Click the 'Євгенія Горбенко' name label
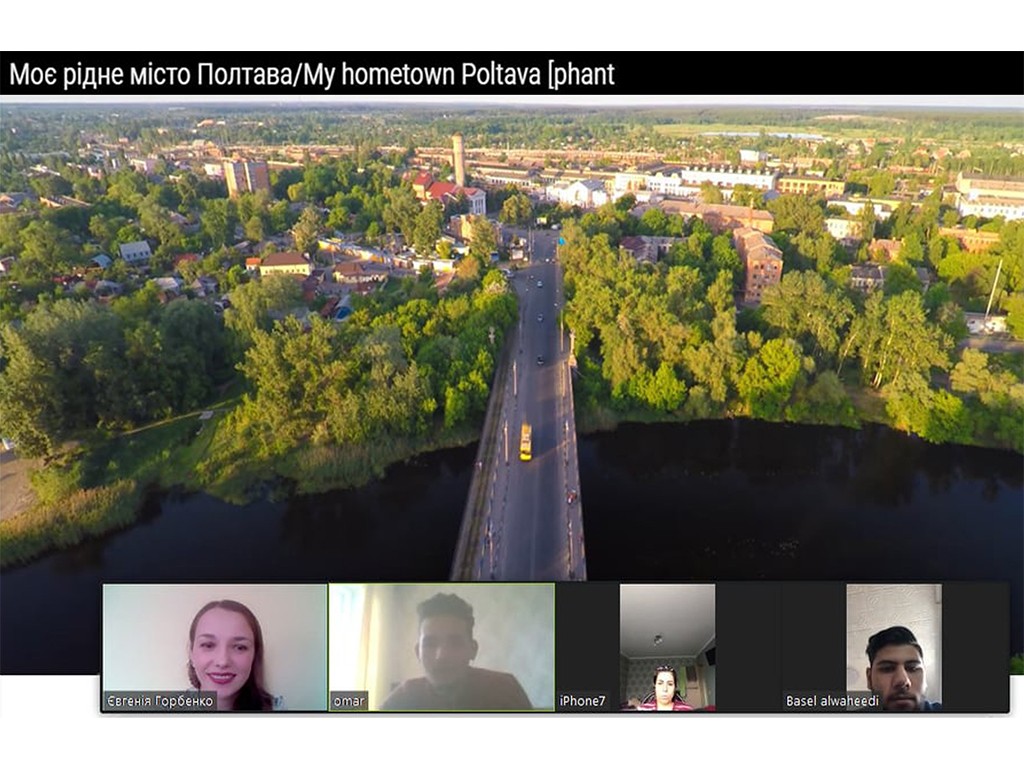1024x768 pixels. coord(160,701)
